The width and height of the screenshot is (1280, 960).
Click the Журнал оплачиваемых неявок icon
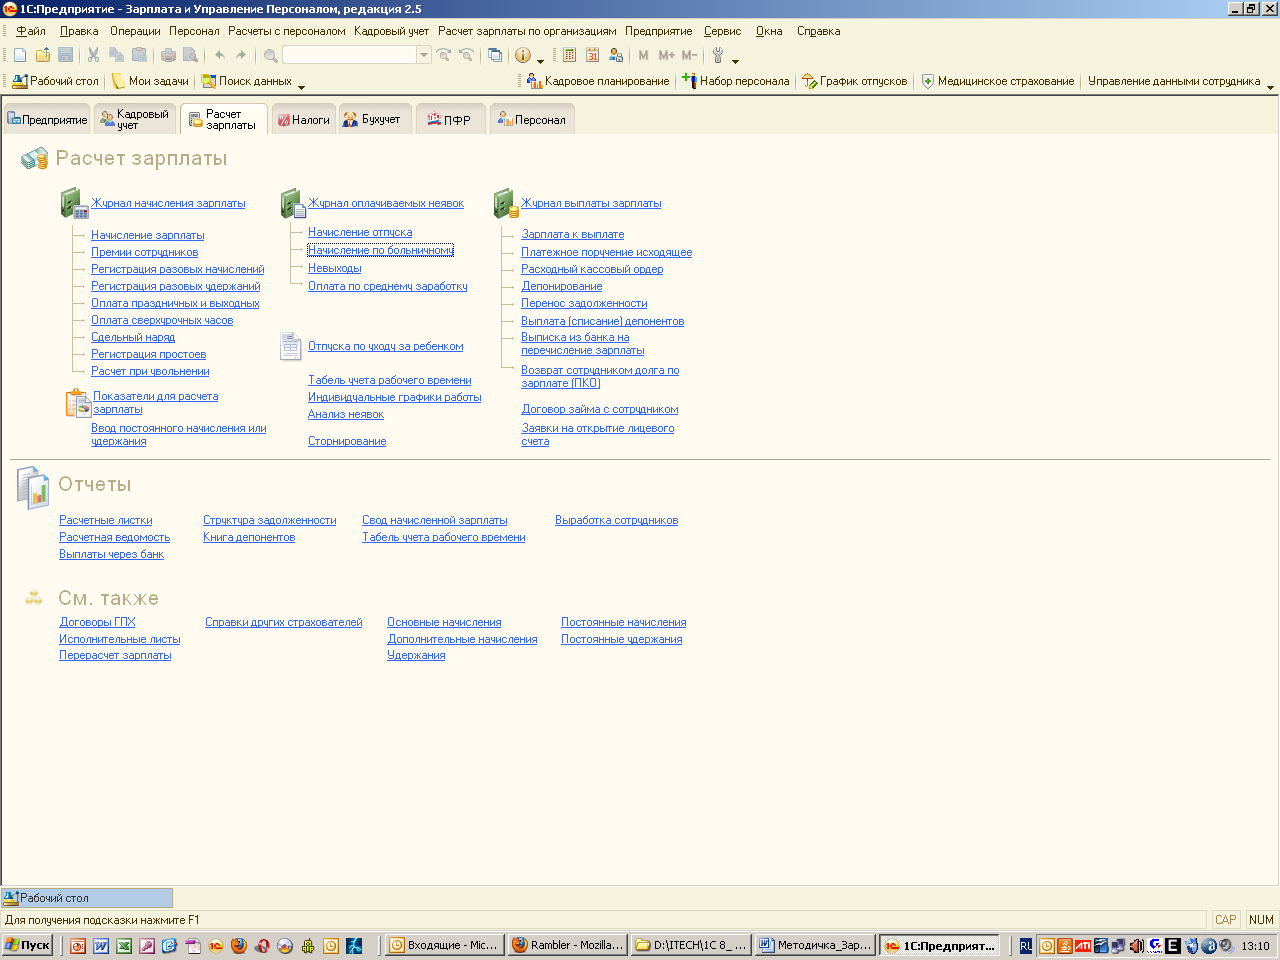click(292, 203)
